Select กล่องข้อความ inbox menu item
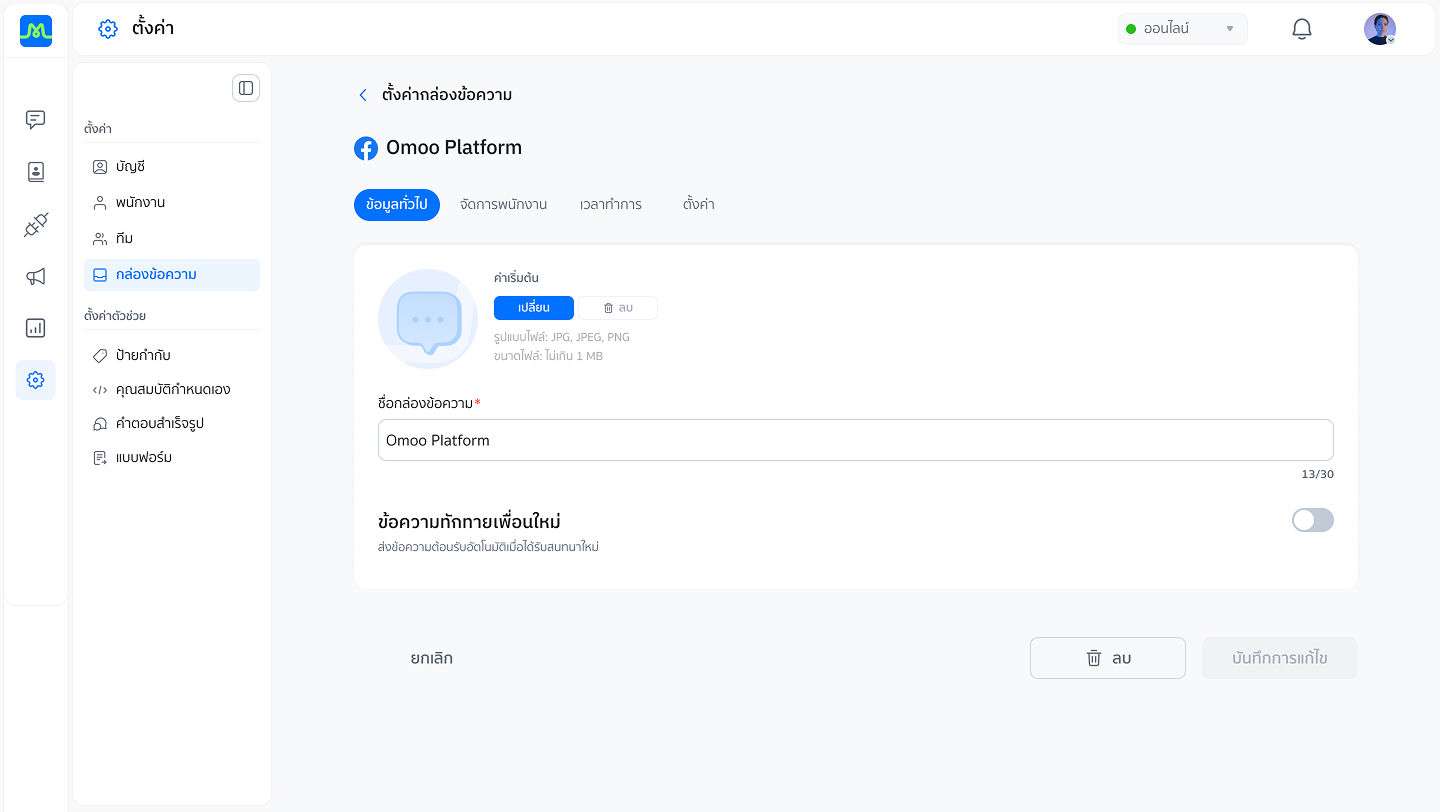Viewport: 1440px width, 812px height. tap(172, 275)
